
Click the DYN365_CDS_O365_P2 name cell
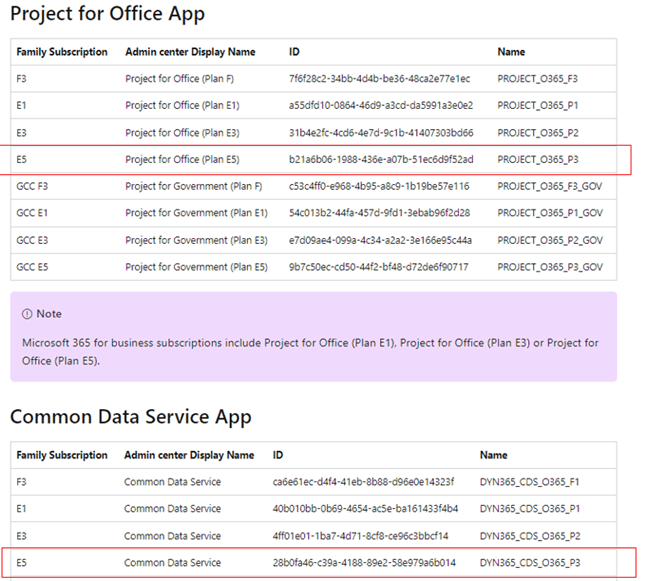pyautogui.click(x=529, y=535)
